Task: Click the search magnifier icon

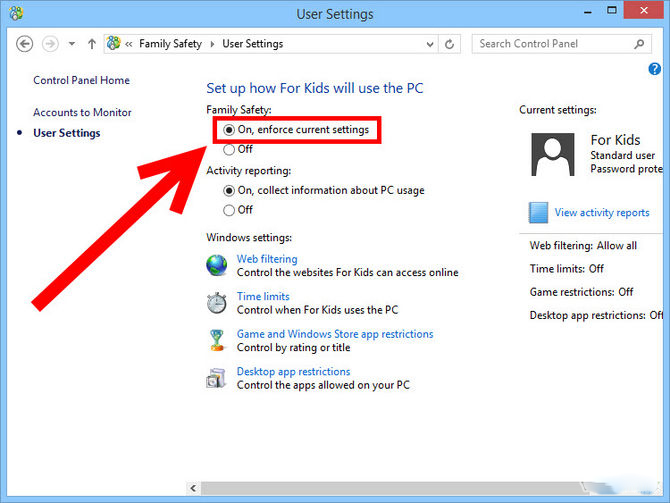Action: [x=639, y=44]
